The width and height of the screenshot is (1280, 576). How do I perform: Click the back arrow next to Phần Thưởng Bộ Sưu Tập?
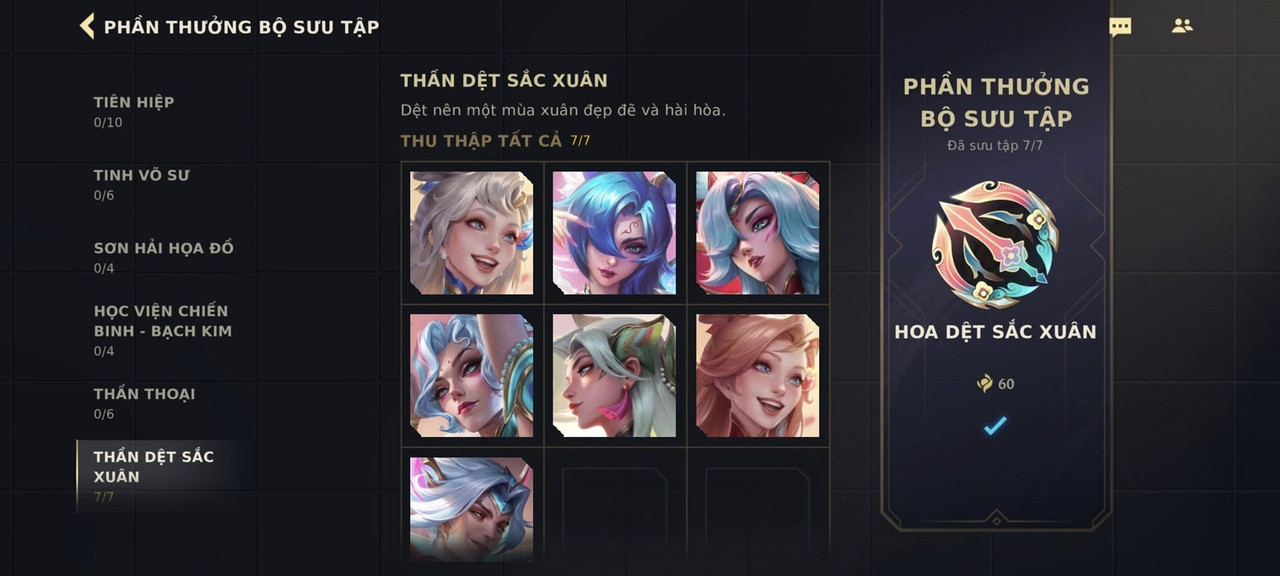[x=87, y=26]
